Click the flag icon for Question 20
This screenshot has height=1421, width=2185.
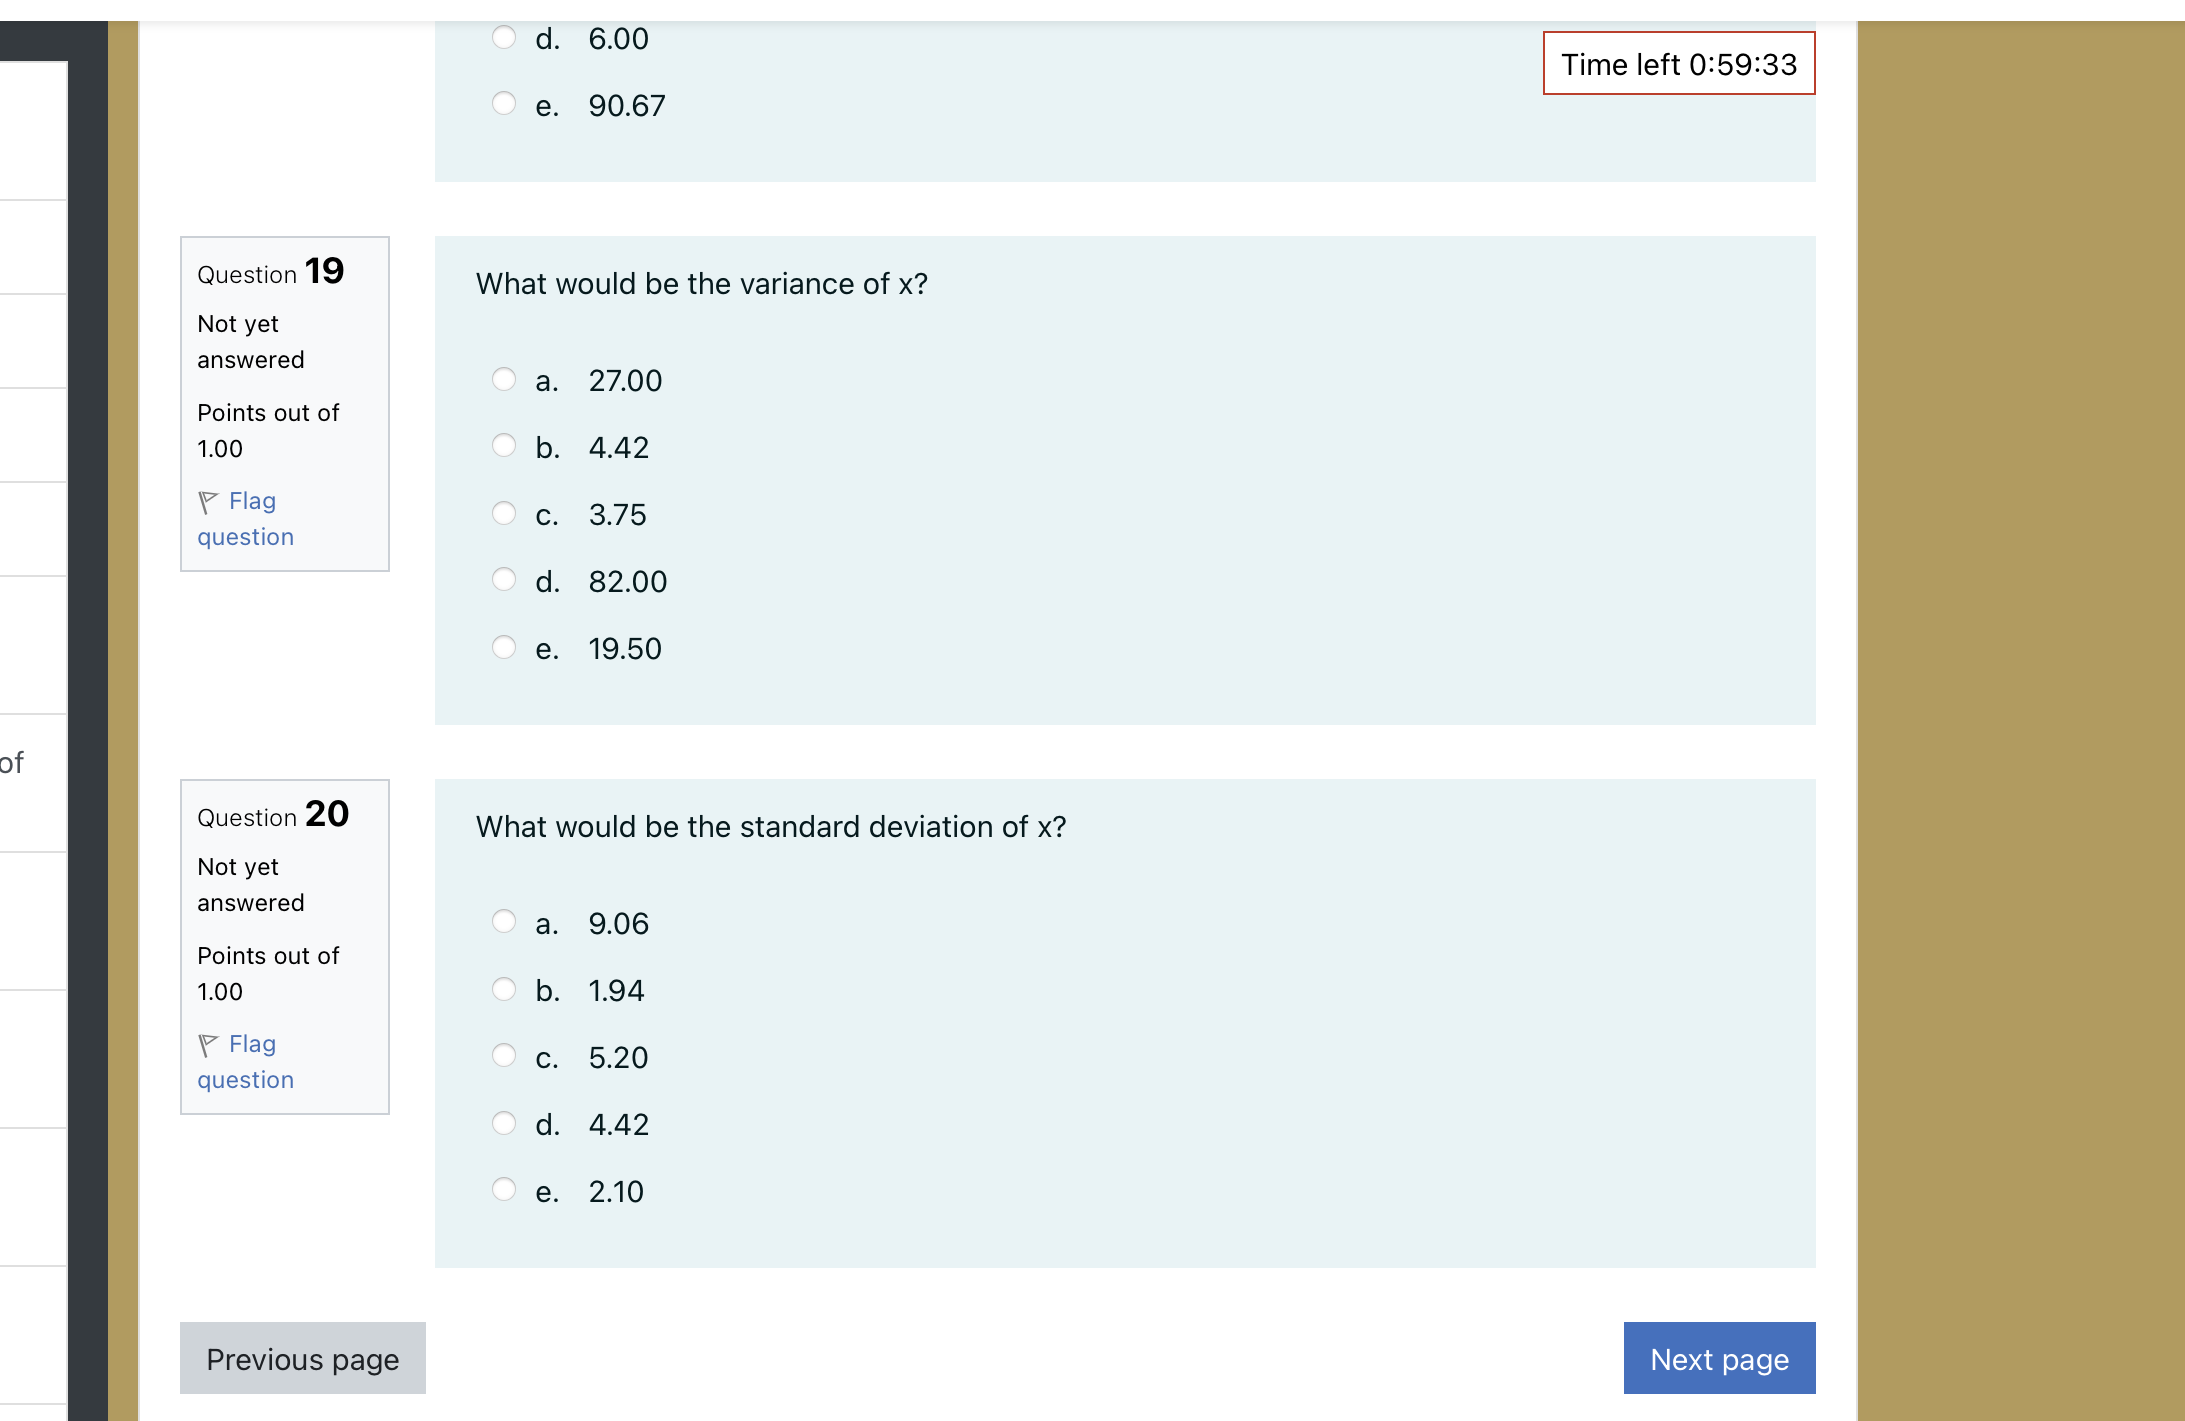(208, 1043)
